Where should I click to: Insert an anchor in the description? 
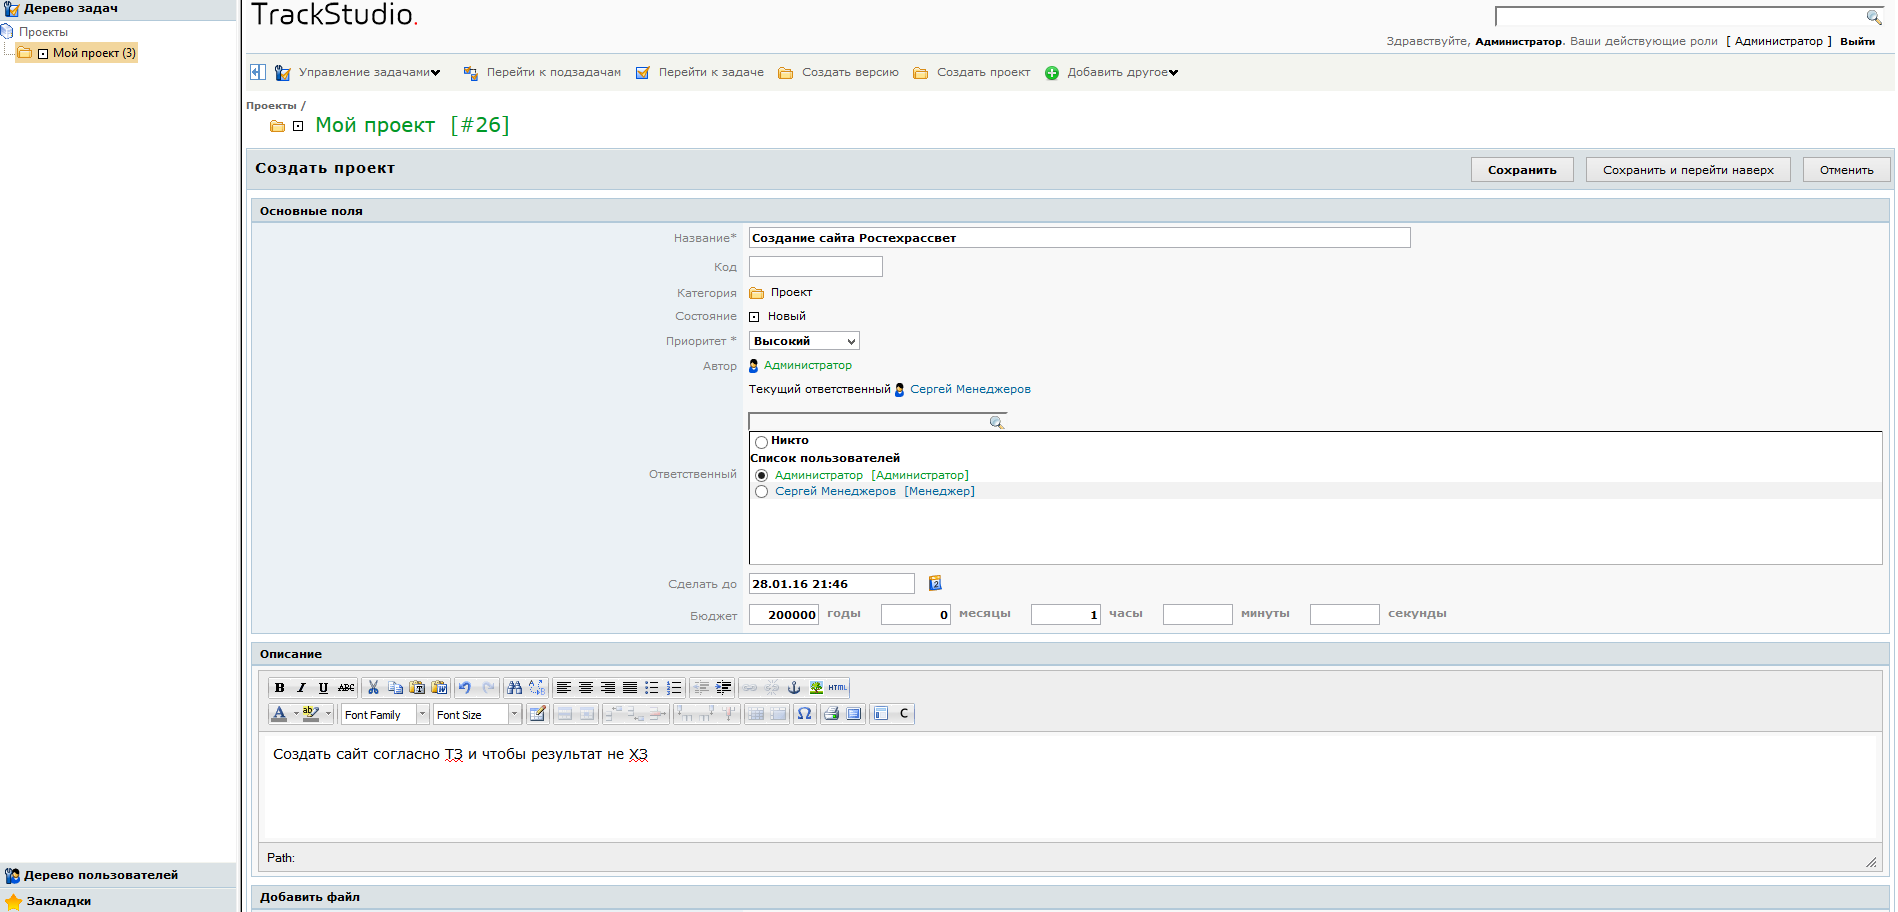[x=794, y=688]
